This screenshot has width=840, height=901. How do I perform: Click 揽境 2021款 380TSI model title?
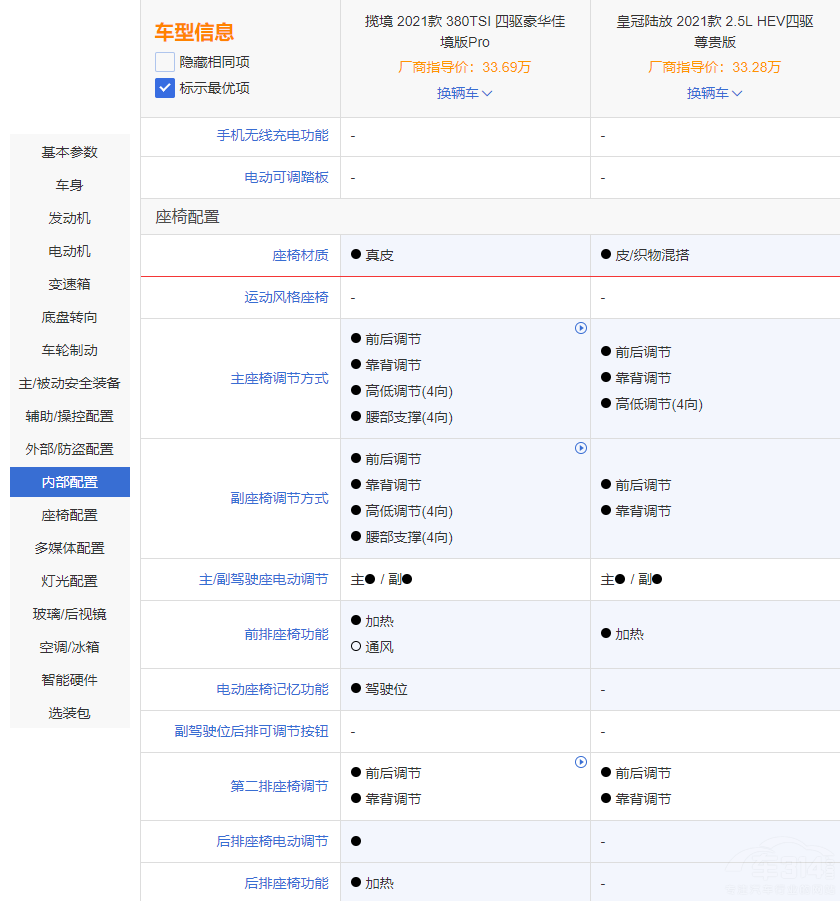click(x=465, y=31)
